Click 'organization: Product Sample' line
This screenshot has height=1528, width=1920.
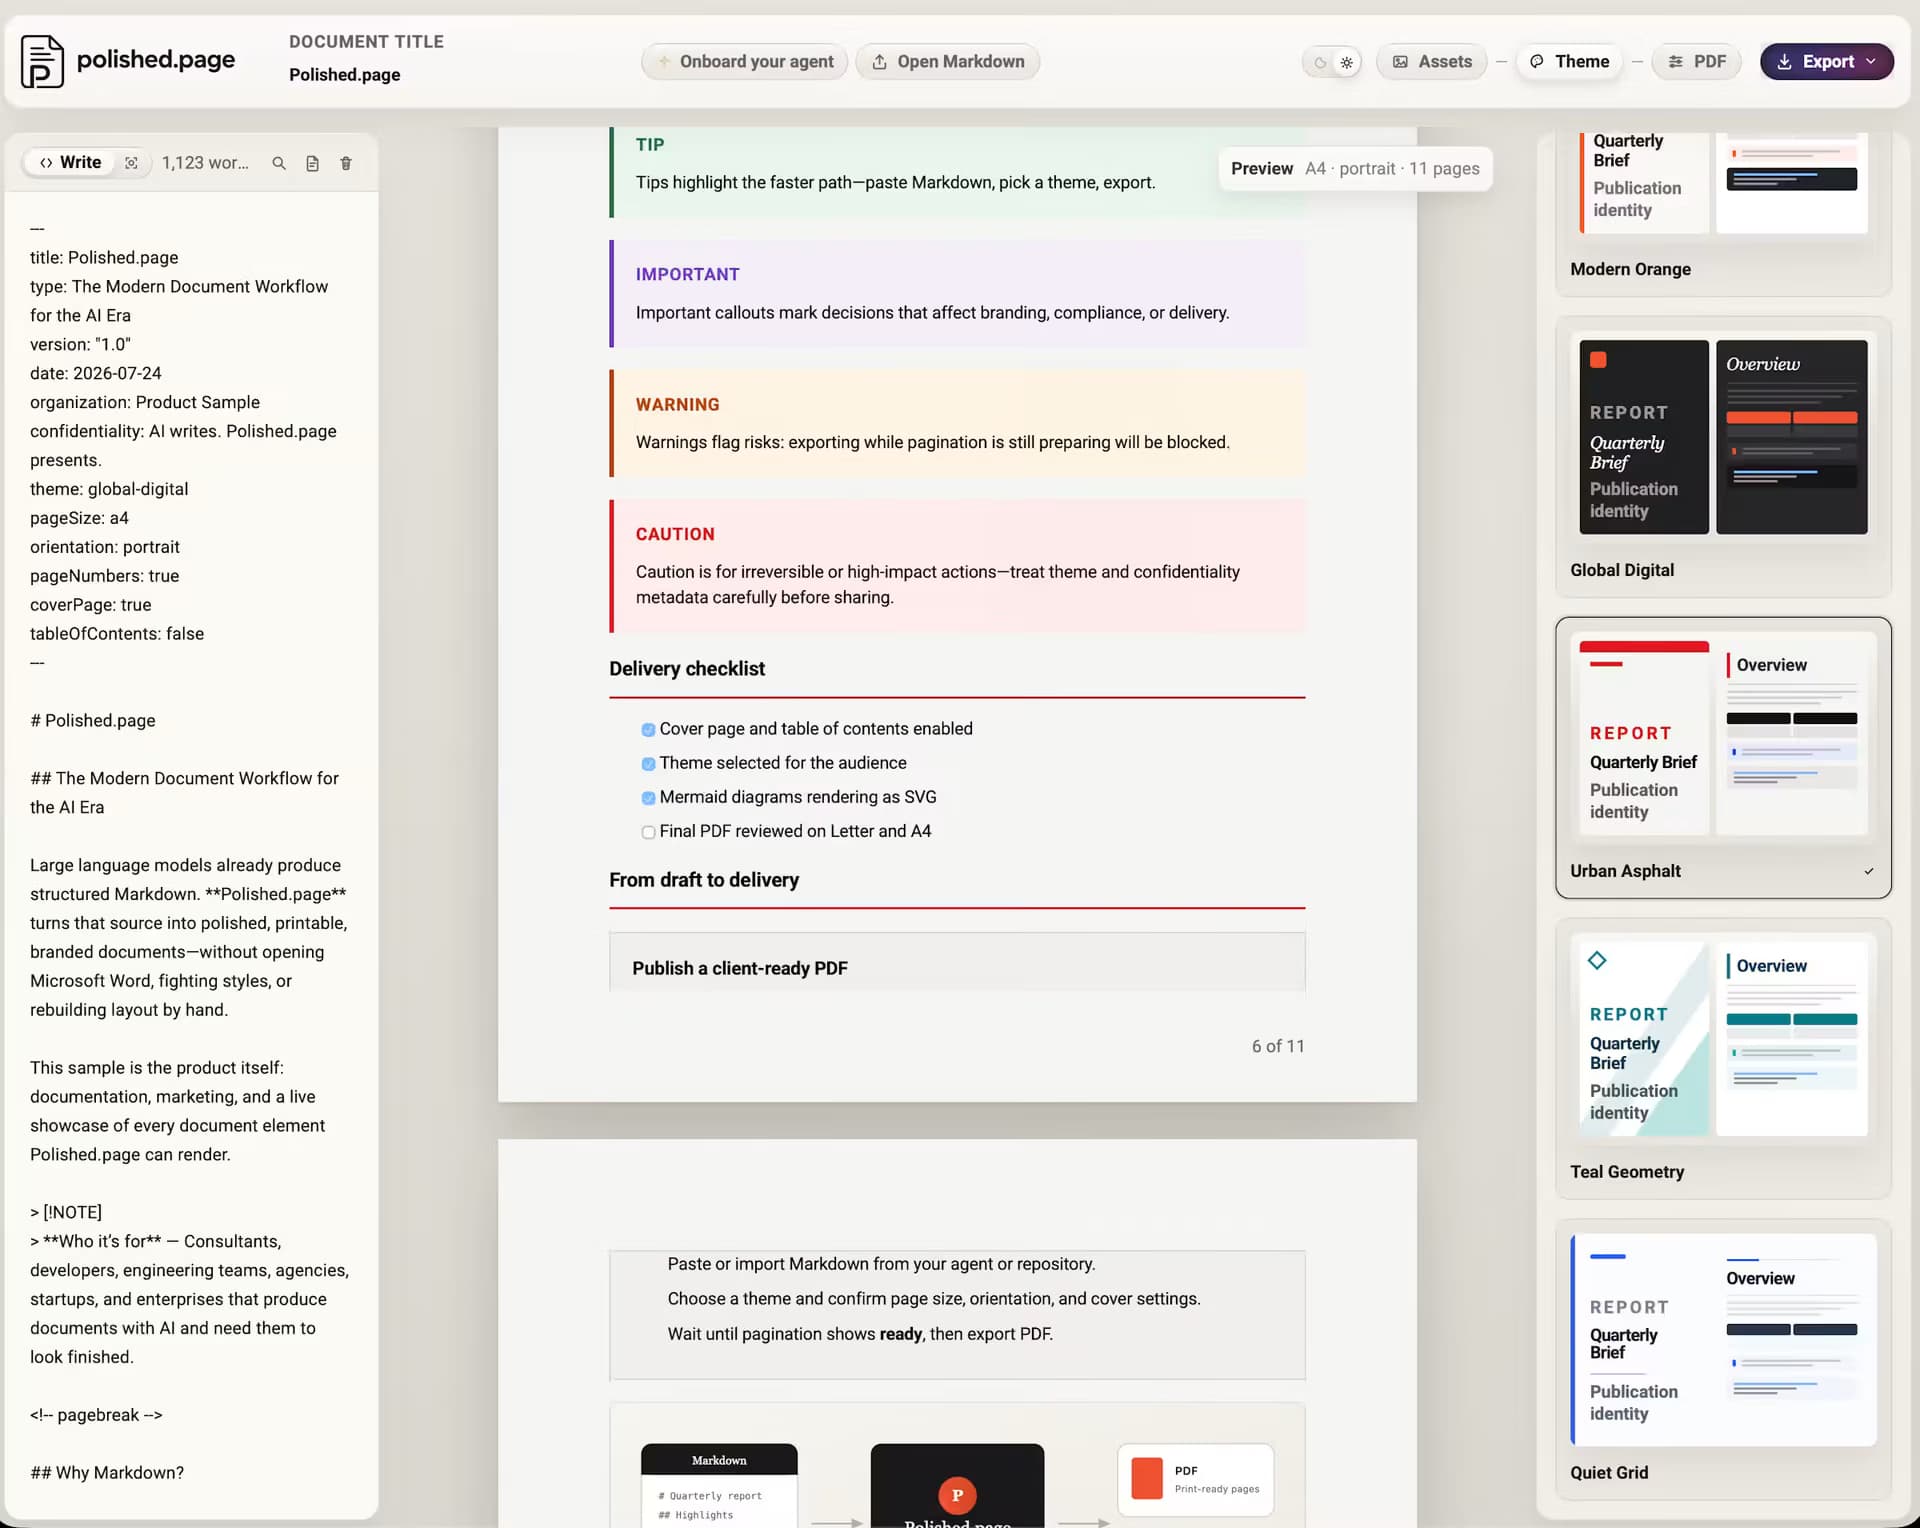(145, 402)
